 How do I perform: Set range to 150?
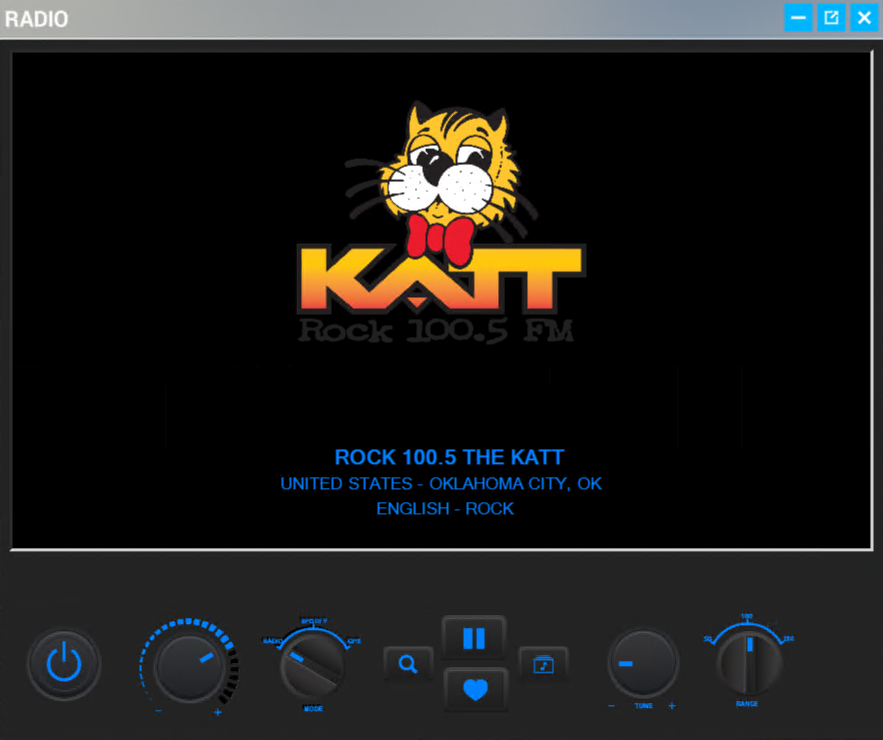[x=788, y=638]
